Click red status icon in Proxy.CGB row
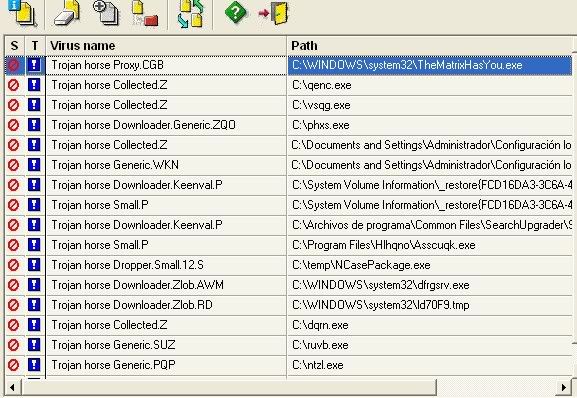The height and width of the screenshot is (398, 577). 14,65
